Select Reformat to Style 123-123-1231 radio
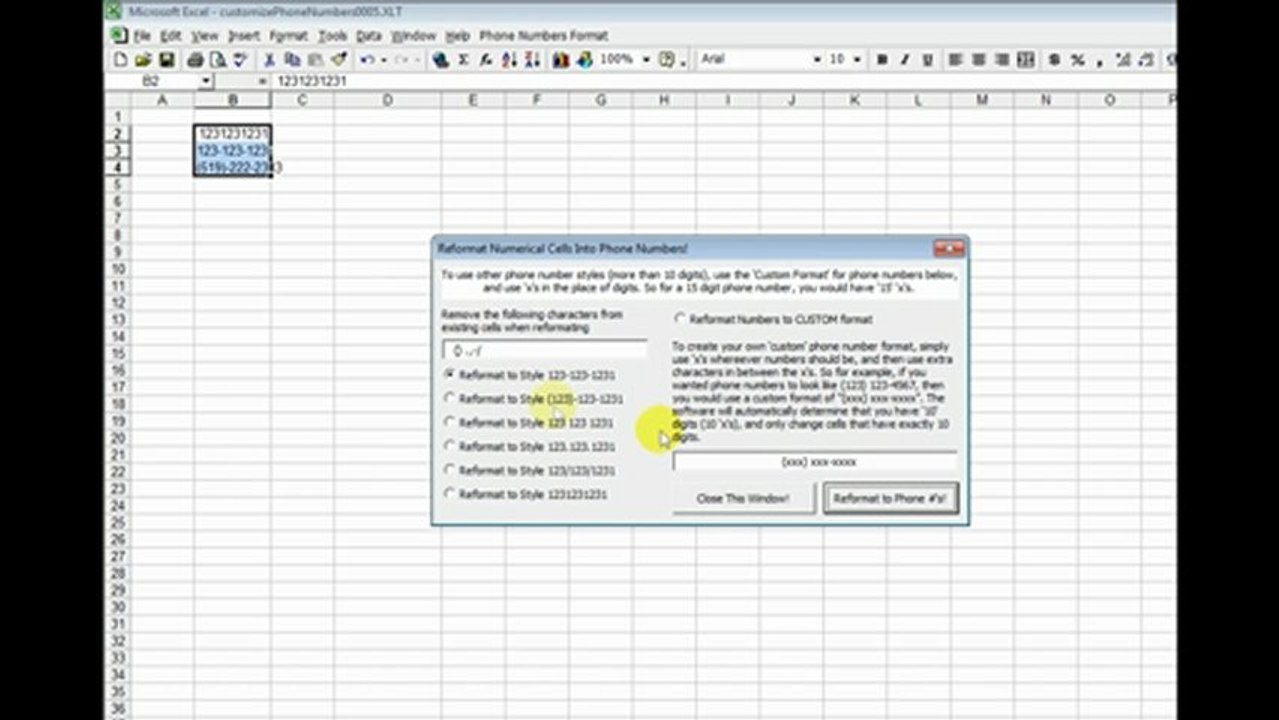The width and height of the screenshot is (1279, 720). [450, 374]
